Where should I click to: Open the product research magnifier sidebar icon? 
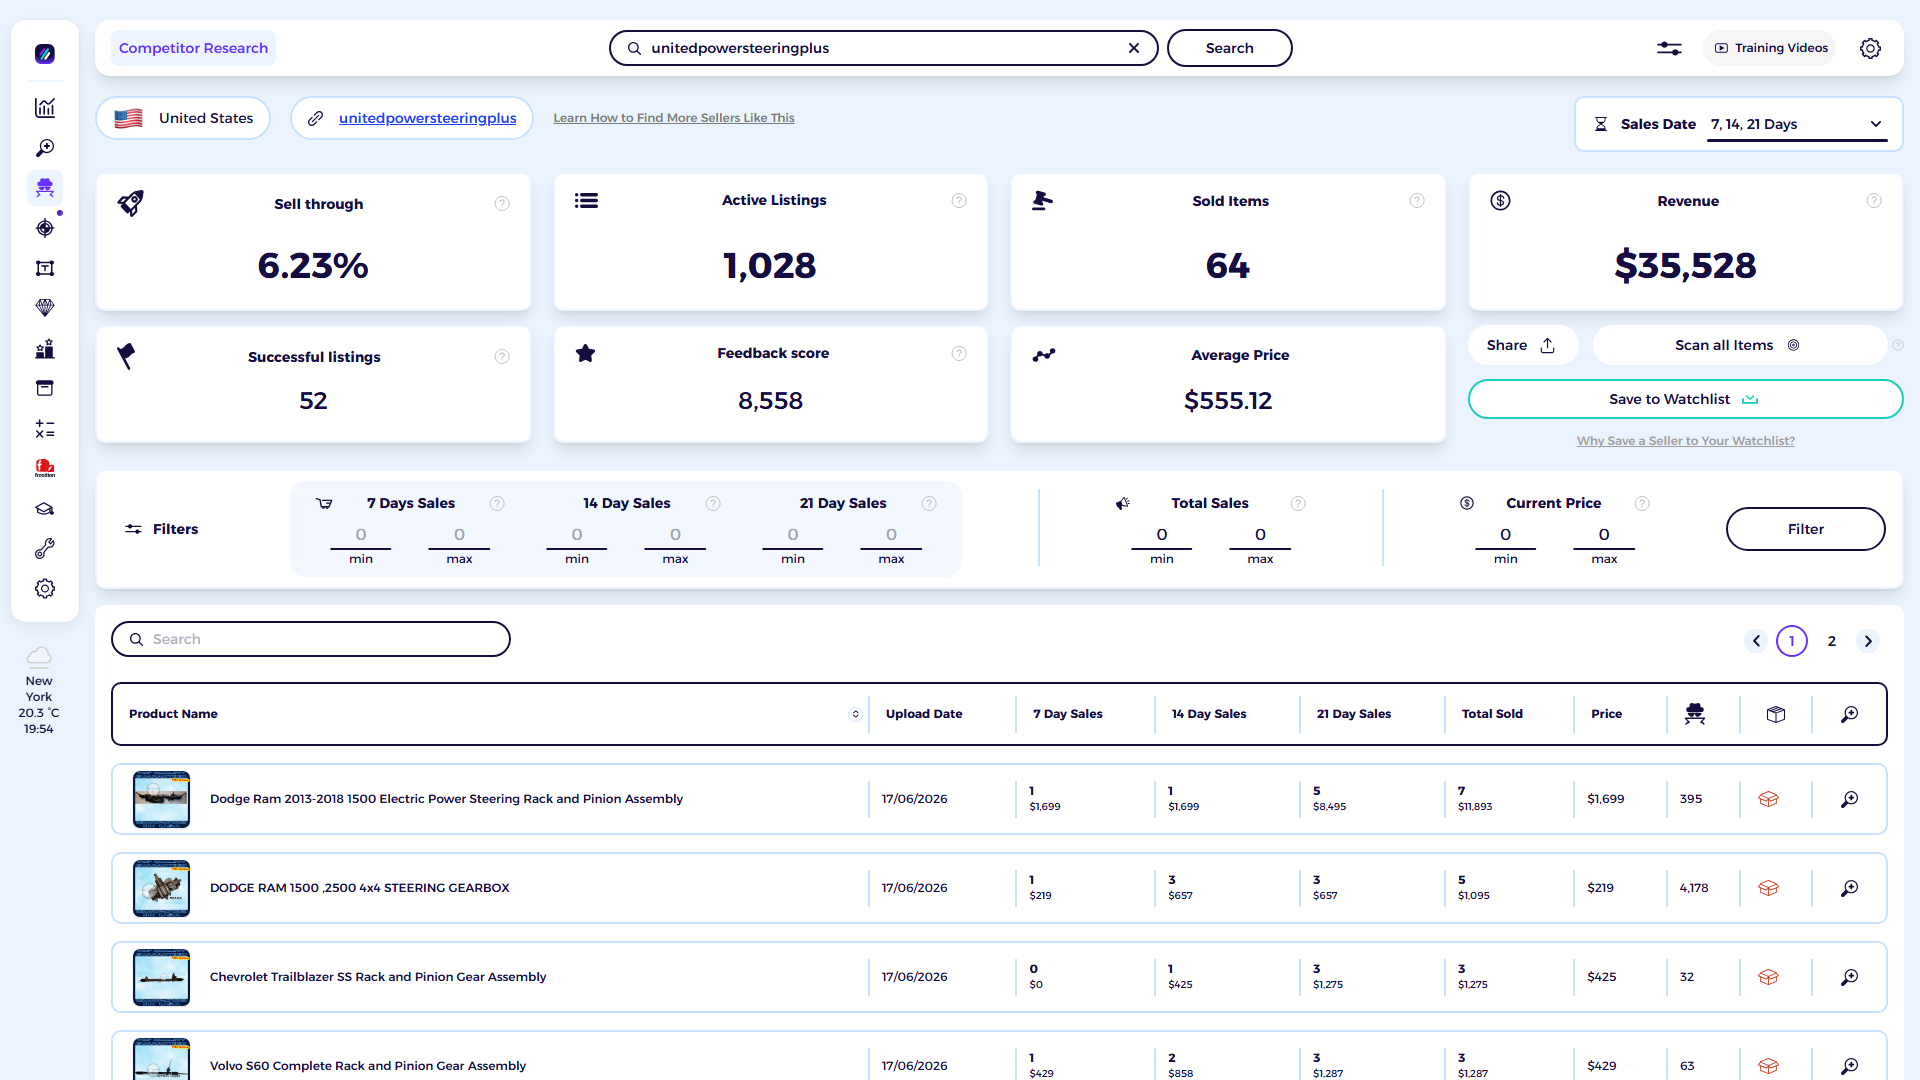pos(45,148)
